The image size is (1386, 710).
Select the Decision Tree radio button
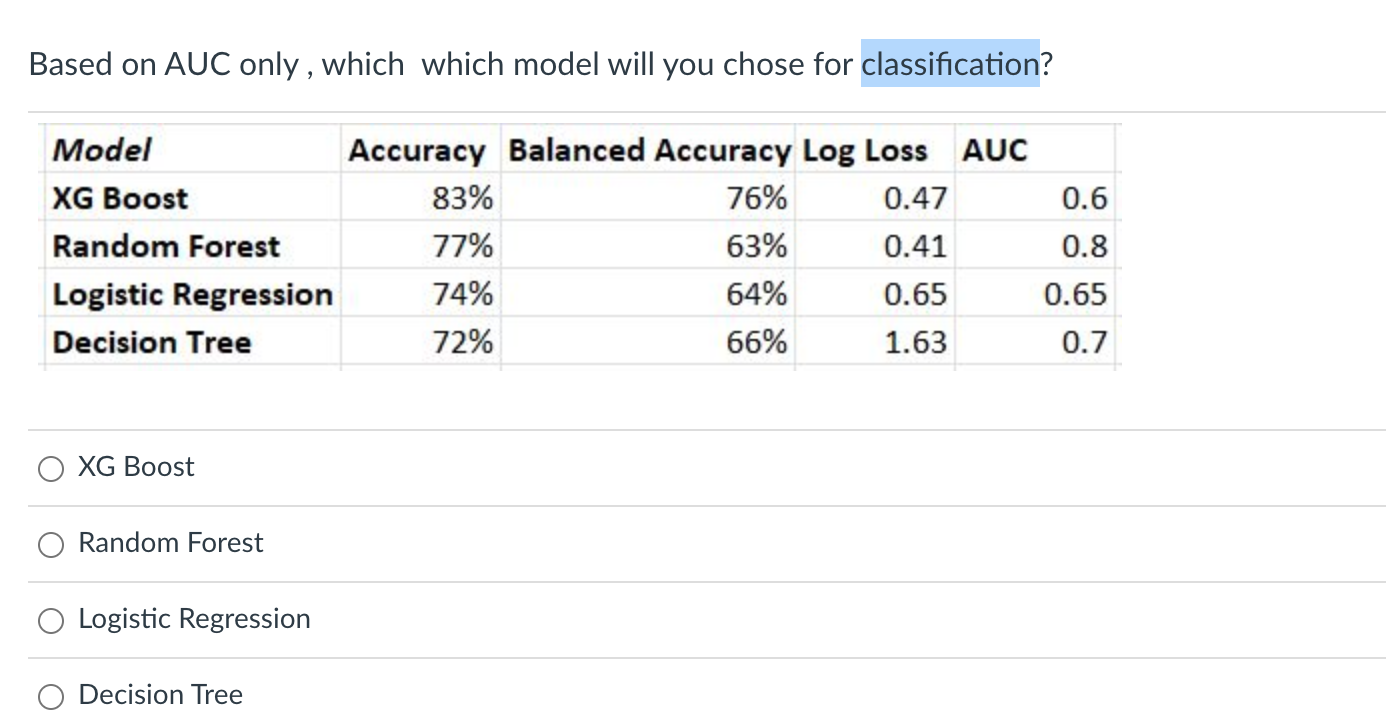click(x=50, y=696)
